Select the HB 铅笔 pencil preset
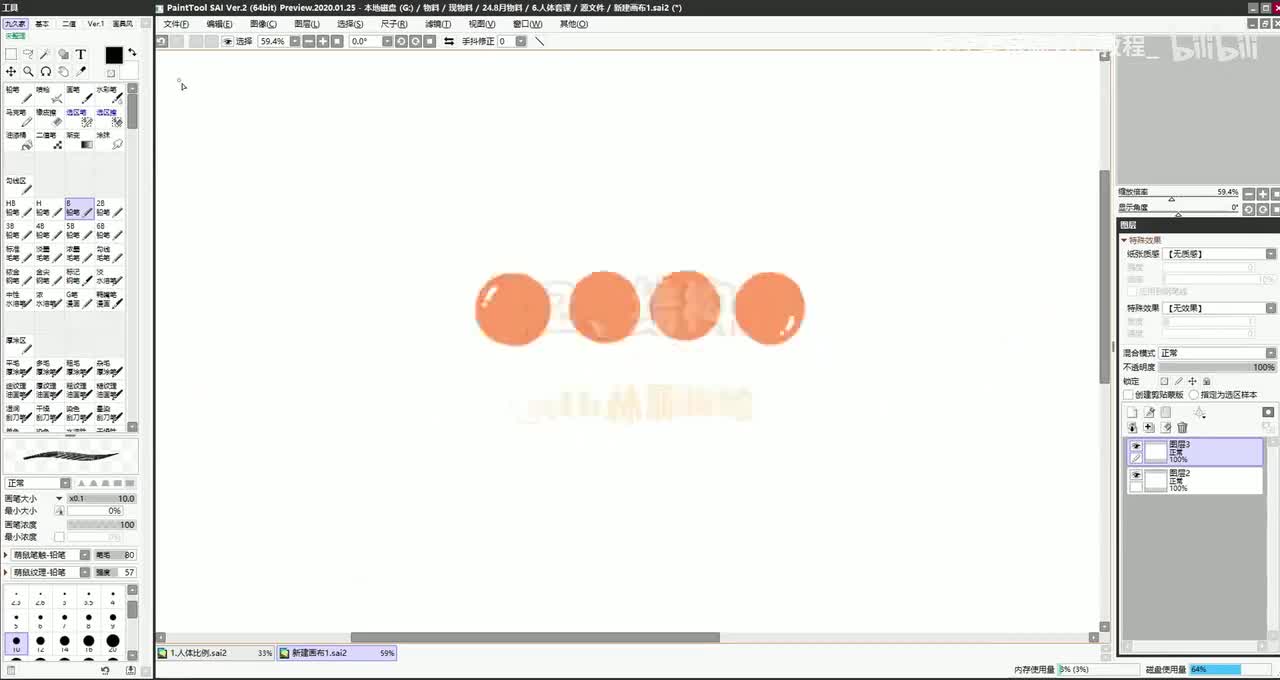Image resolution: width=1280 pixels, height=680 pixels. [x=19, y=208]
